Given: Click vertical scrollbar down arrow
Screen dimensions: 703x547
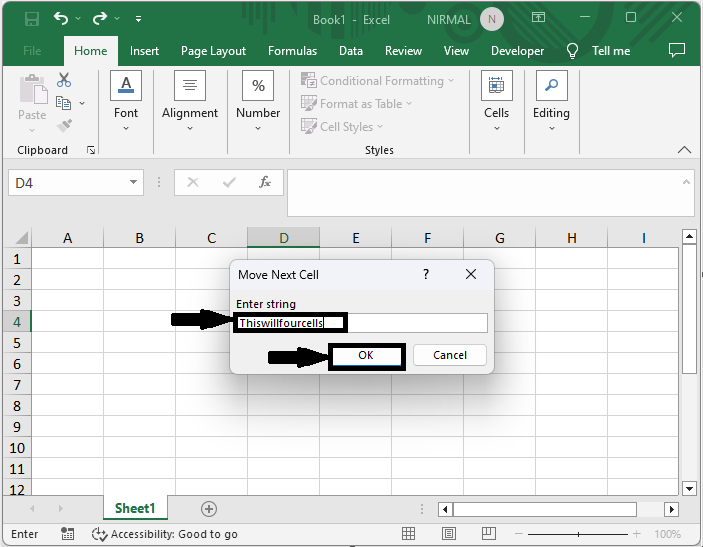Looking at the screenshot, I should pyautogui.click(x=689, y=488).
